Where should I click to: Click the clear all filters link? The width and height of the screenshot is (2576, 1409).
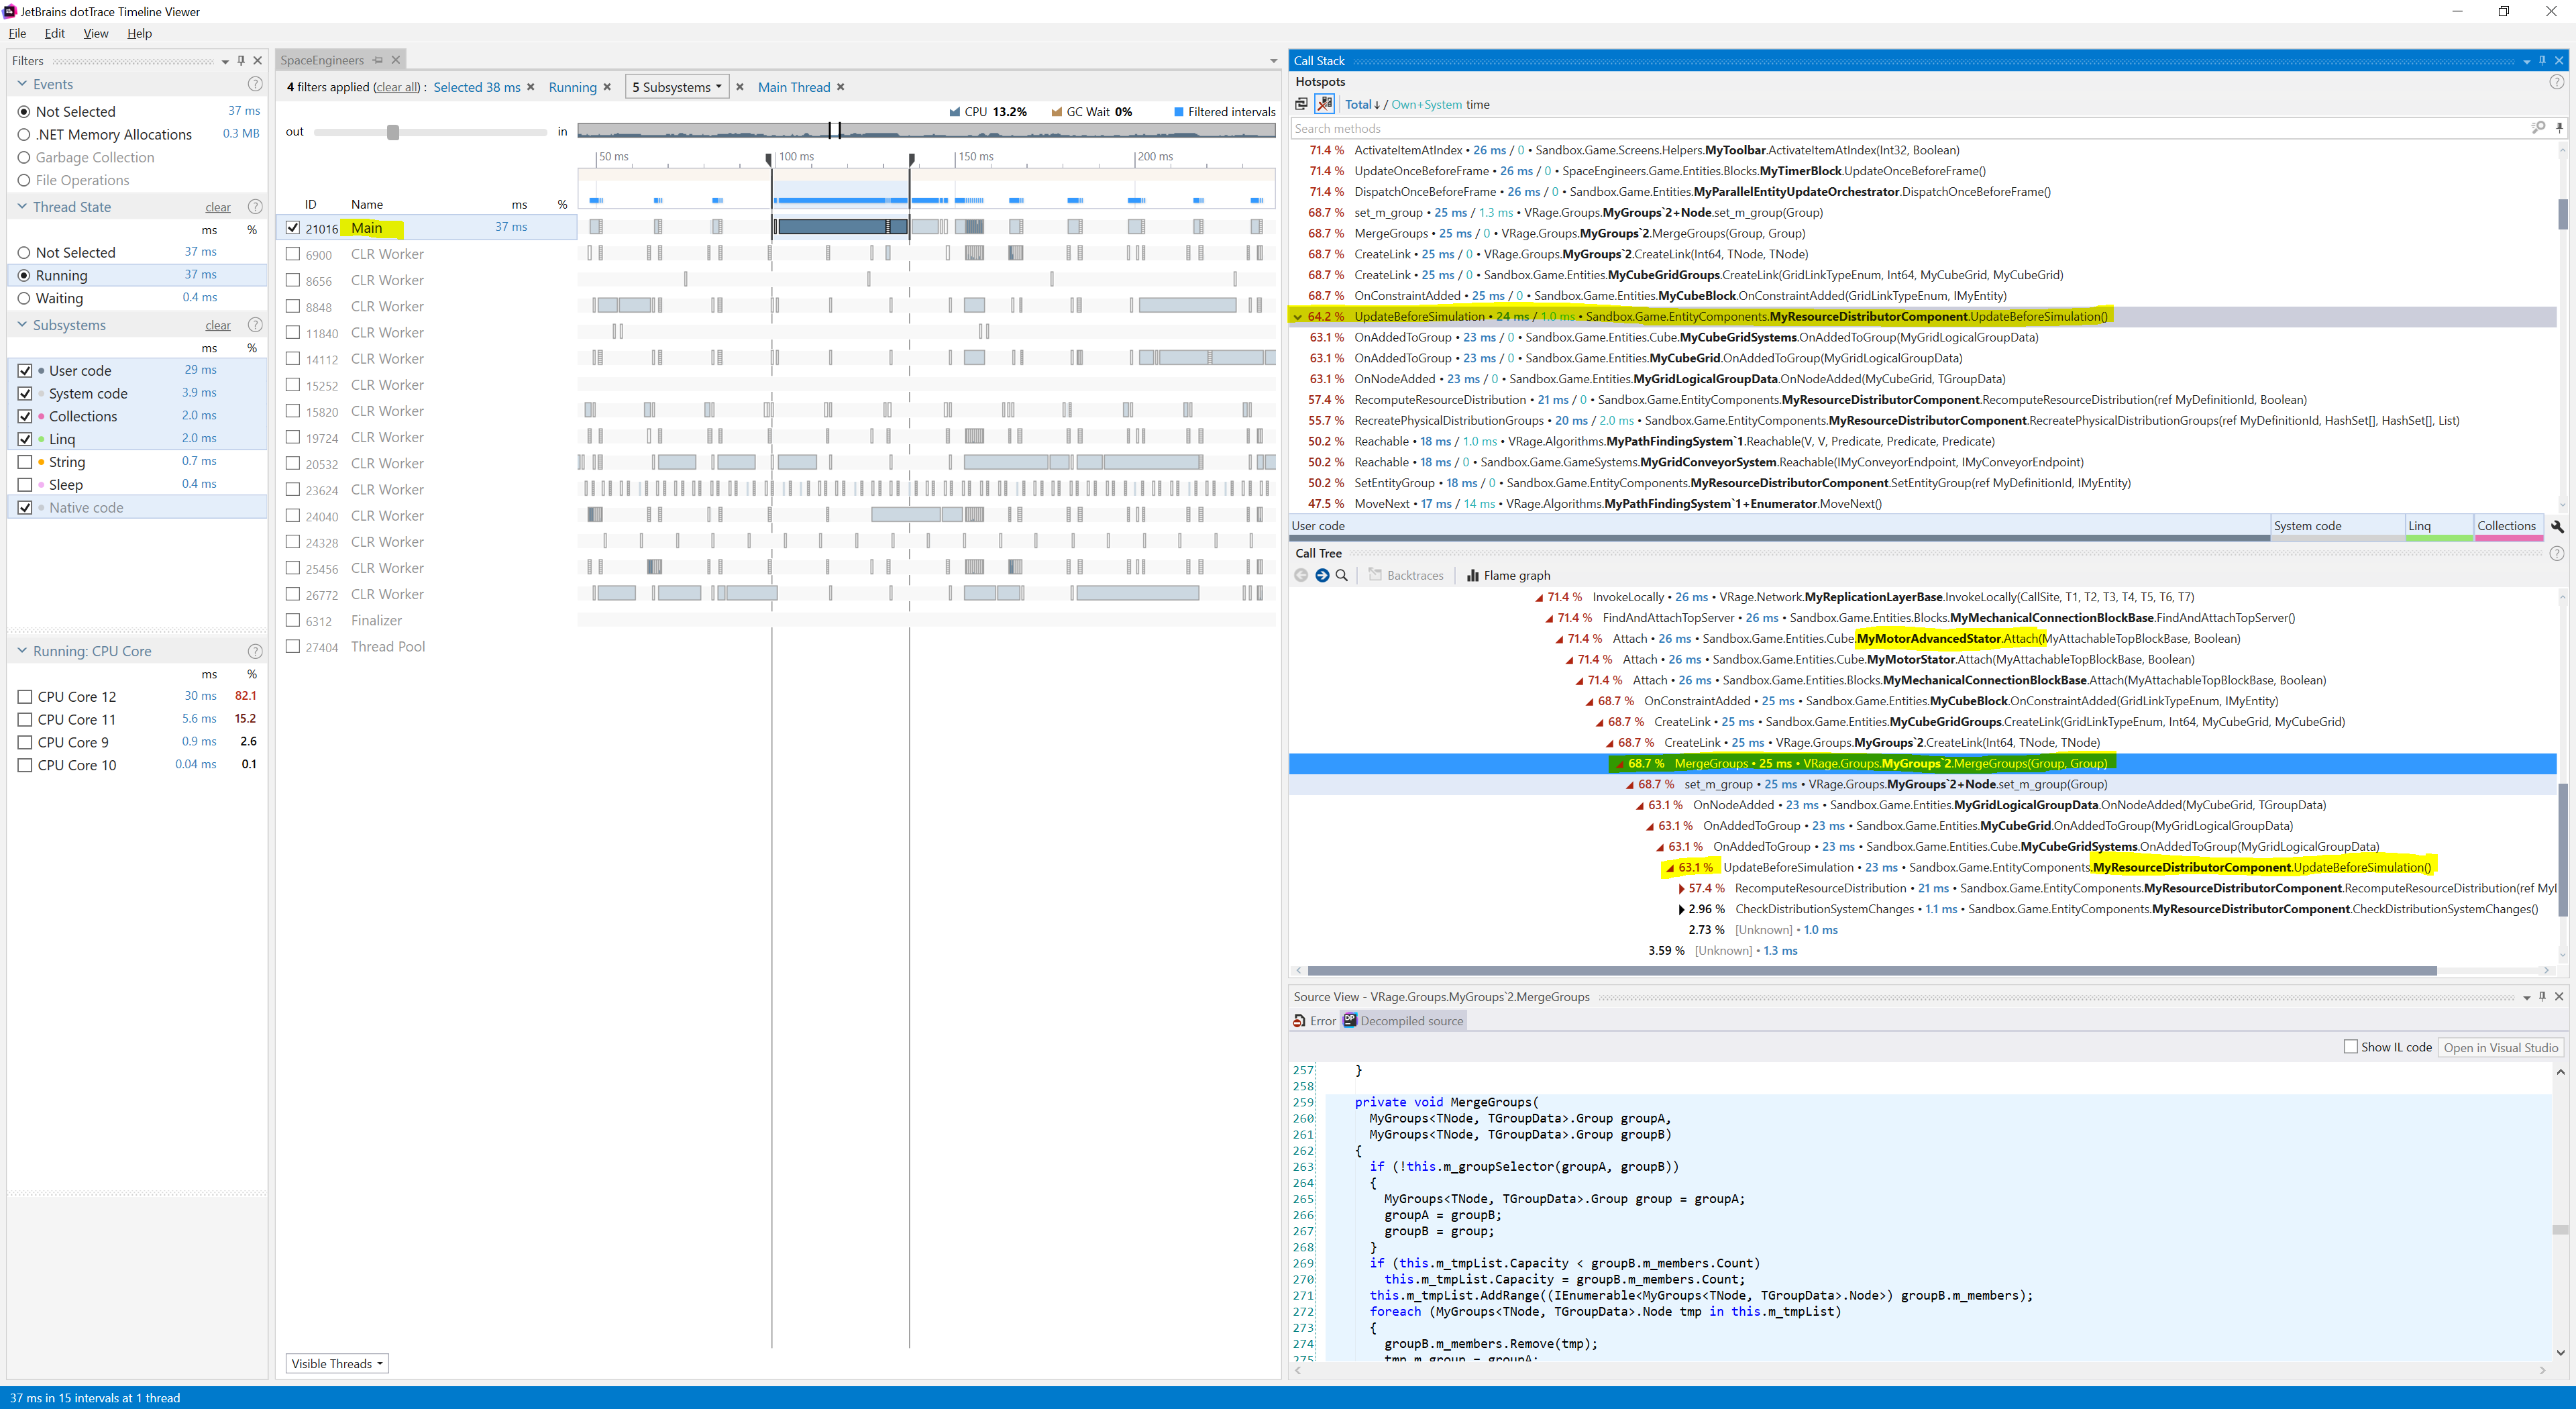point(398,87)
